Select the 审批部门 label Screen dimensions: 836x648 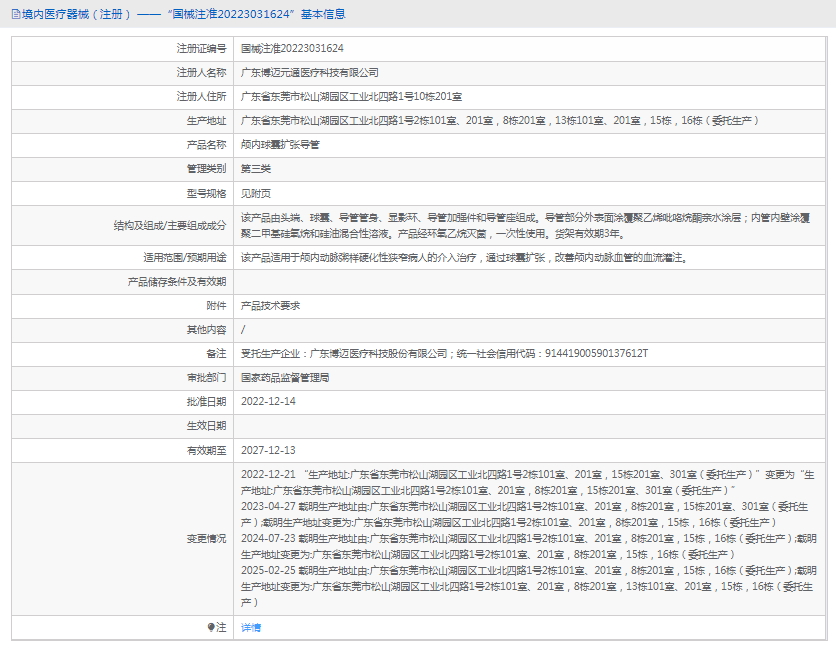(206, 378)
